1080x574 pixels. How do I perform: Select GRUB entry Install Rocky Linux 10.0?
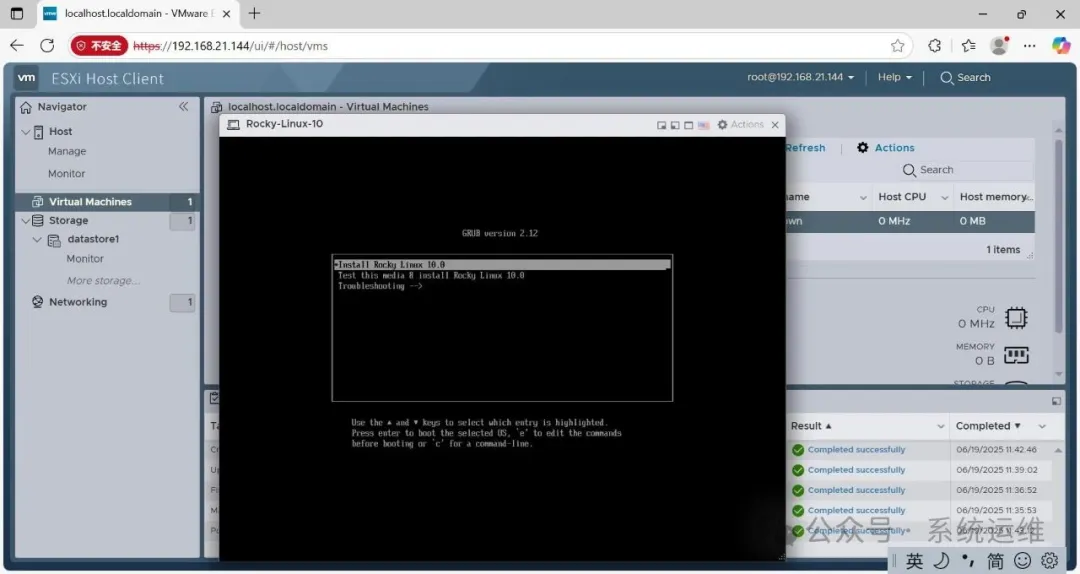(501, 265)
